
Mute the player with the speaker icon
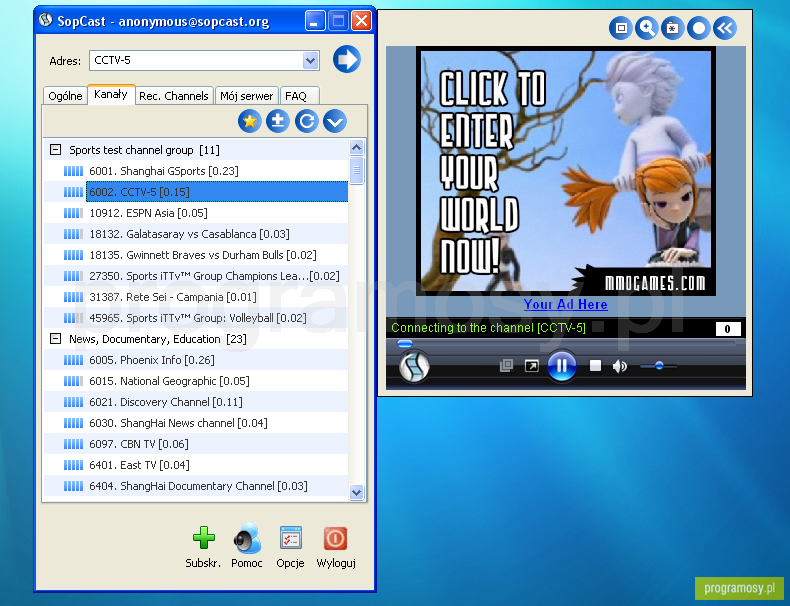click(620, 366)
